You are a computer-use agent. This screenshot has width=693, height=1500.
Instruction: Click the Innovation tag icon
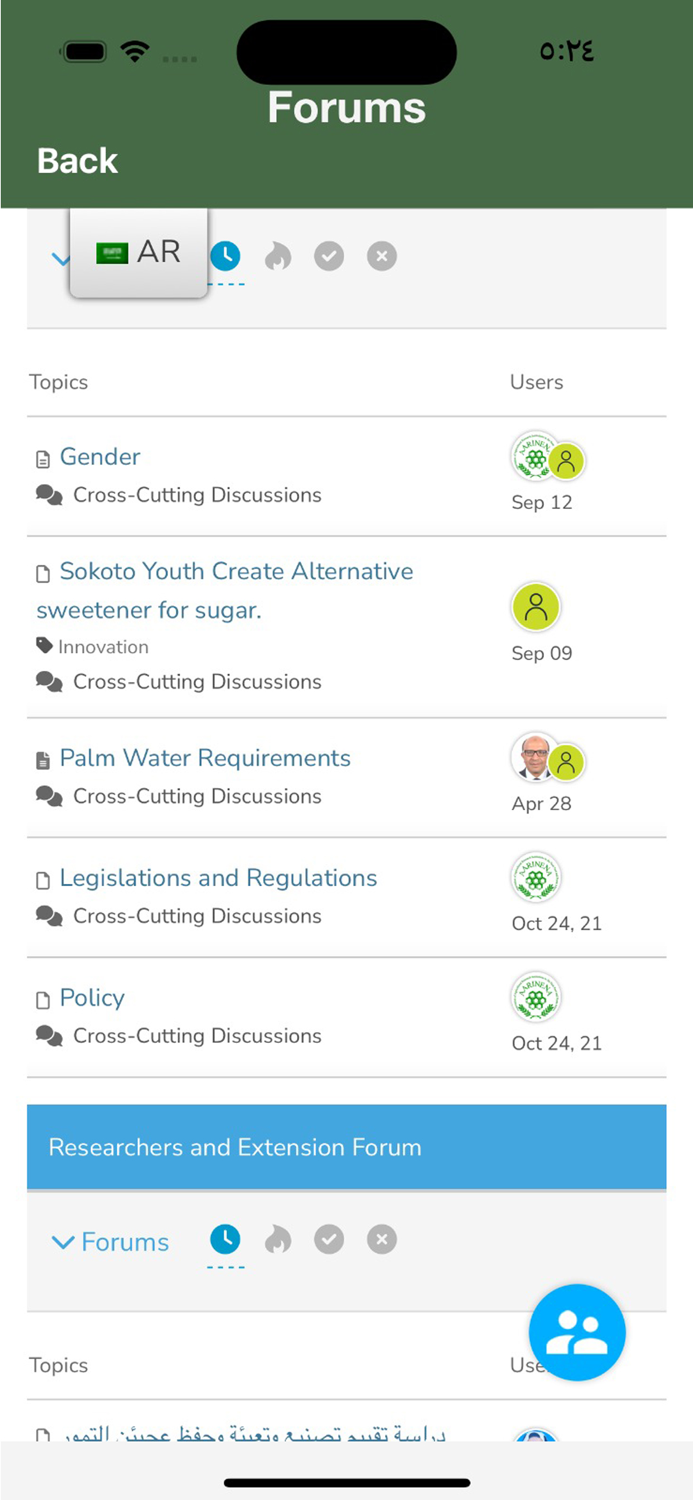click(x=45, y=646)
